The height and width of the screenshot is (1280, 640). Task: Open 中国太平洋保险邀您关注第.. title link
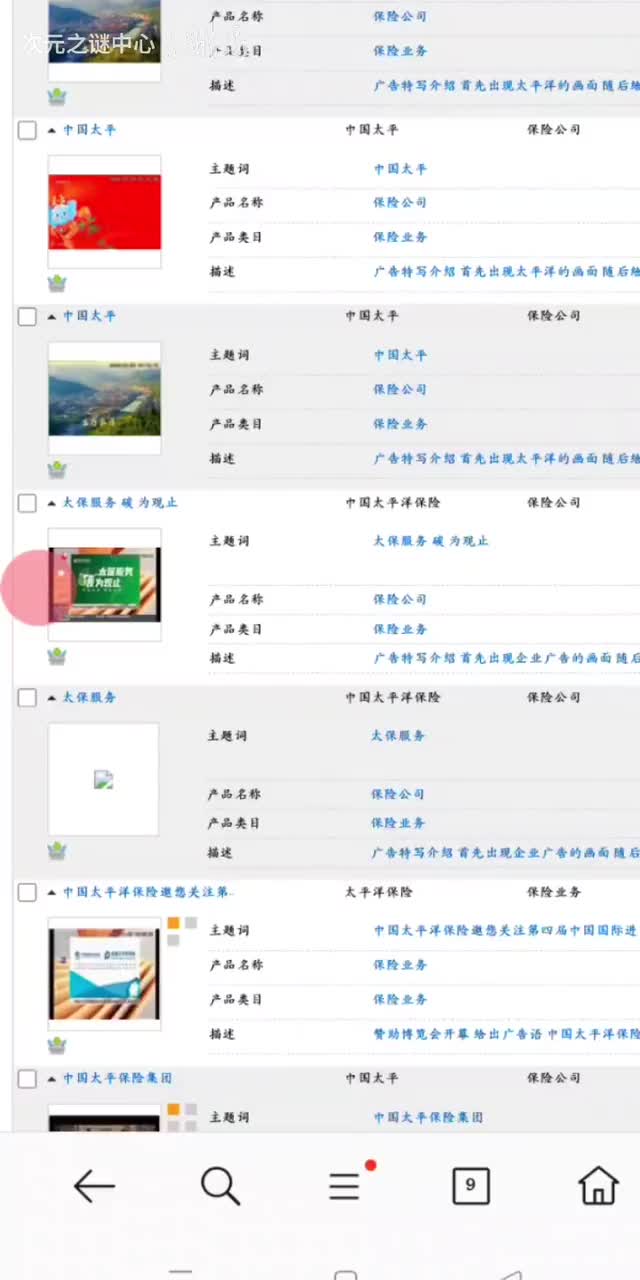coord(148,892)
